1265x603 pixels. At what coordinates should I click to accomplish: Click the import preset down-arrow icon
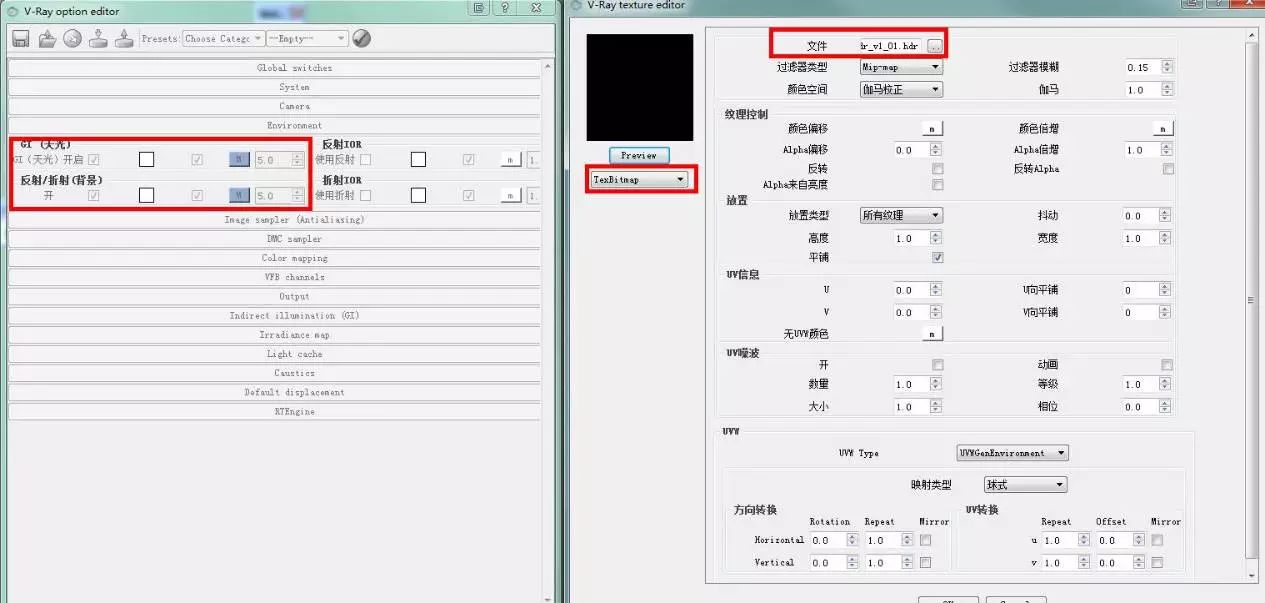[x=98, y=38]
